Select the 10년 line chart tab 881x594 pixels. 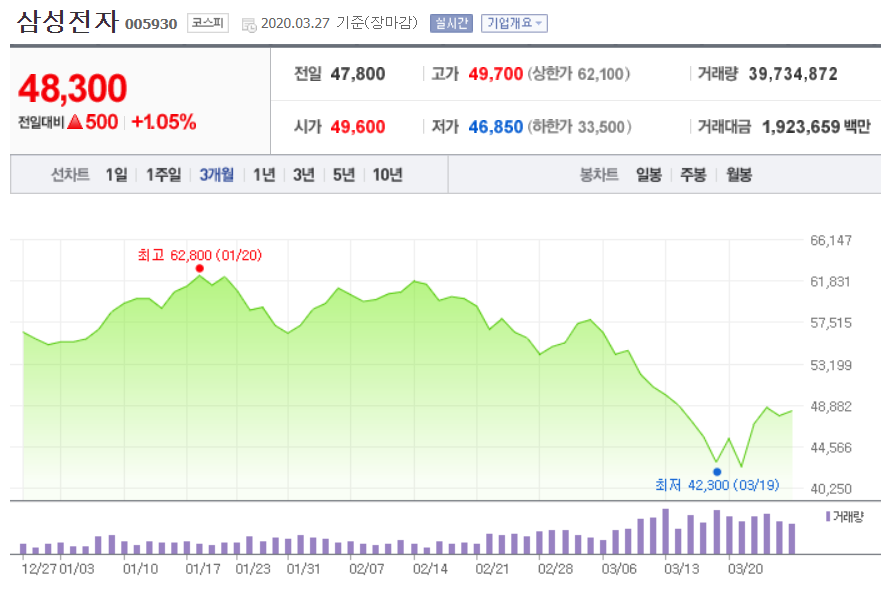pyautogui.click(x=387, y=175)
